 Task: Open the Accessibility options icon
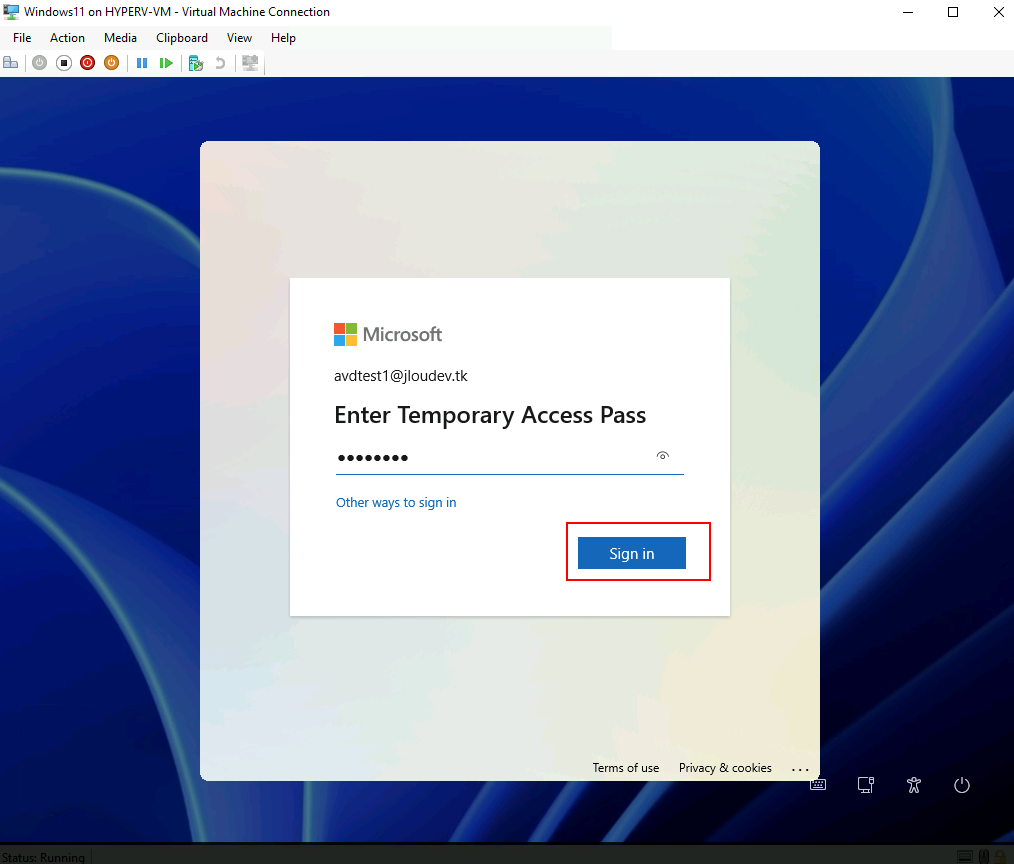(x=914, y=785)
